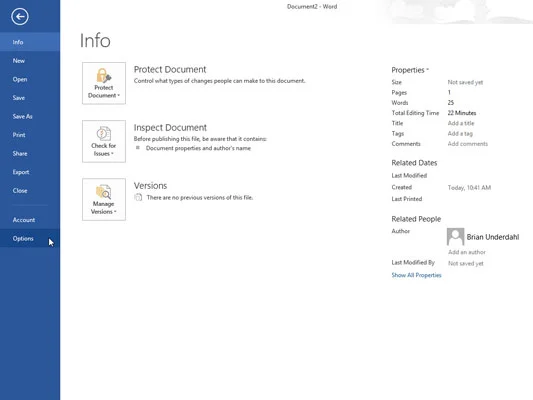Image resolution: width=533 pixels, height=400 pixels.
Task: Open the Check for Issues icon button
Action: (104, 141)
